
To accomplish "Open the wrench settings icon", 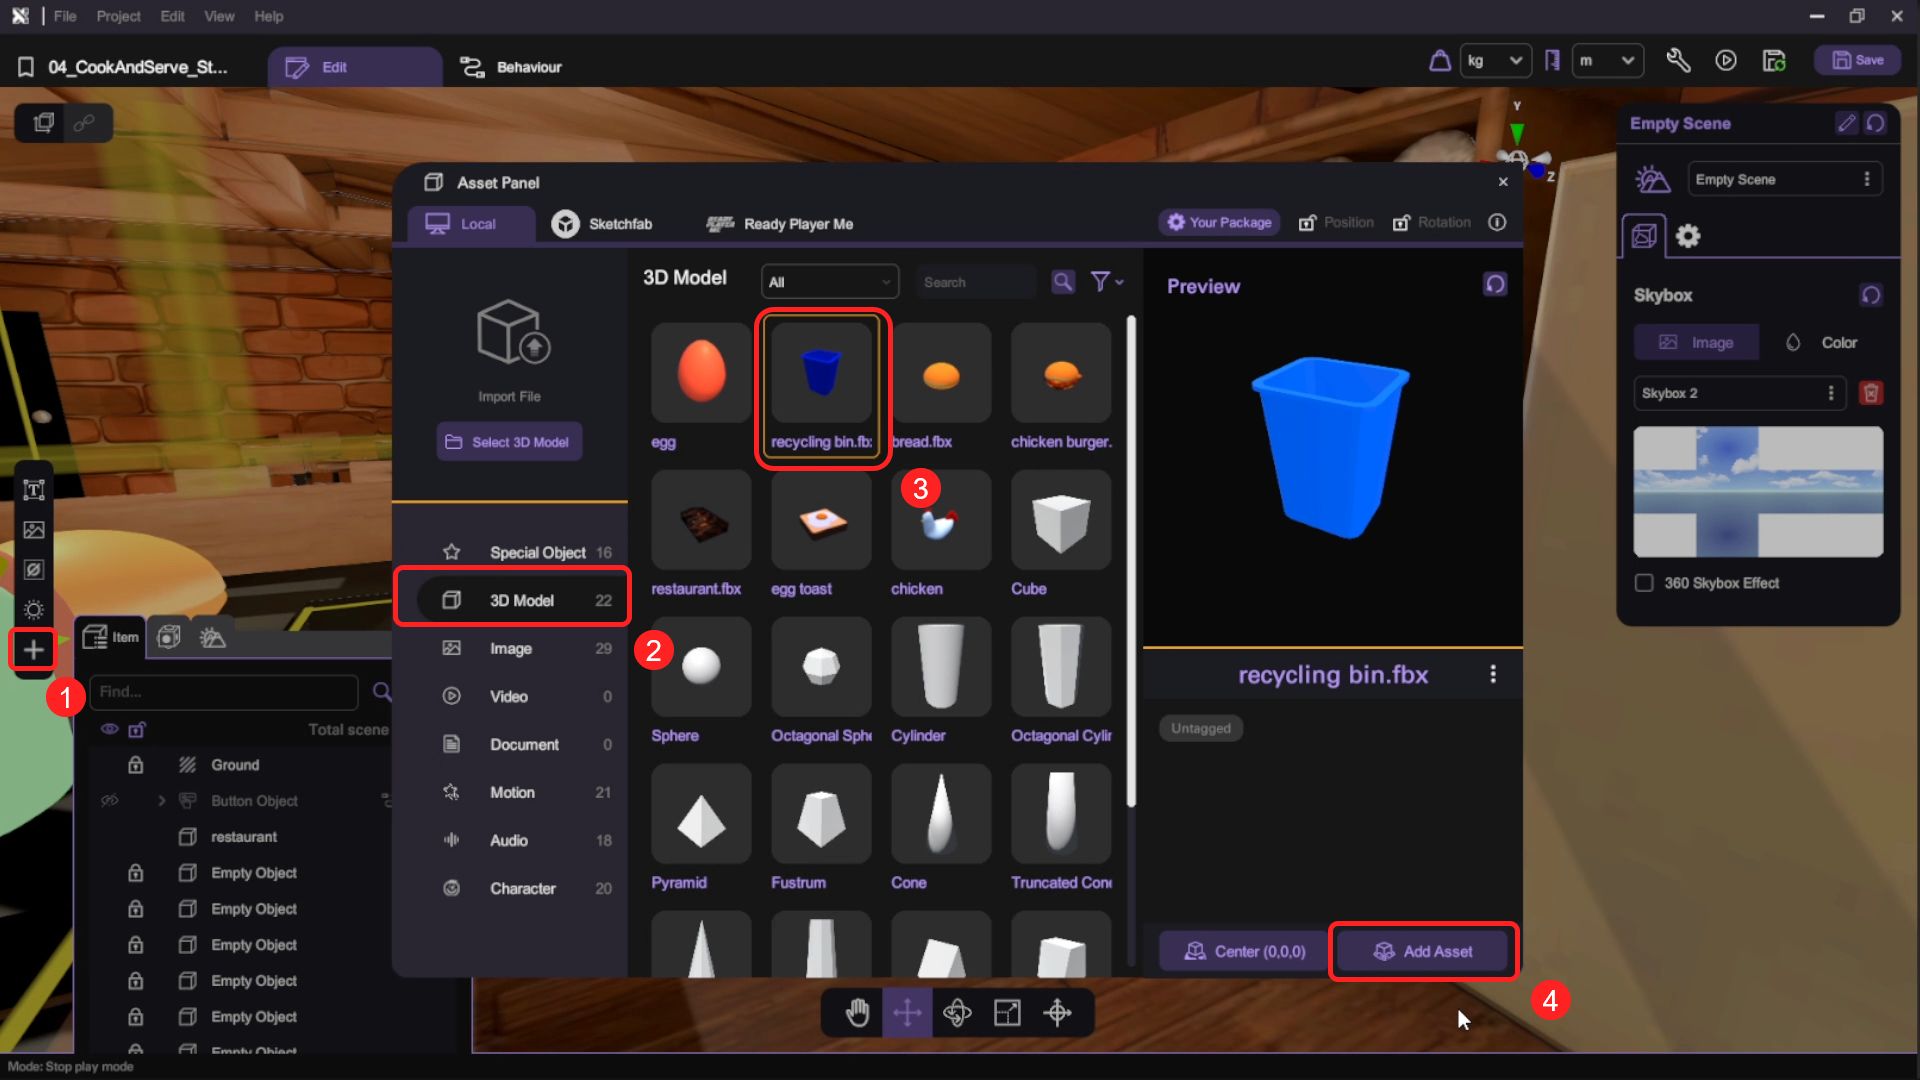I will coord(1678,61).
